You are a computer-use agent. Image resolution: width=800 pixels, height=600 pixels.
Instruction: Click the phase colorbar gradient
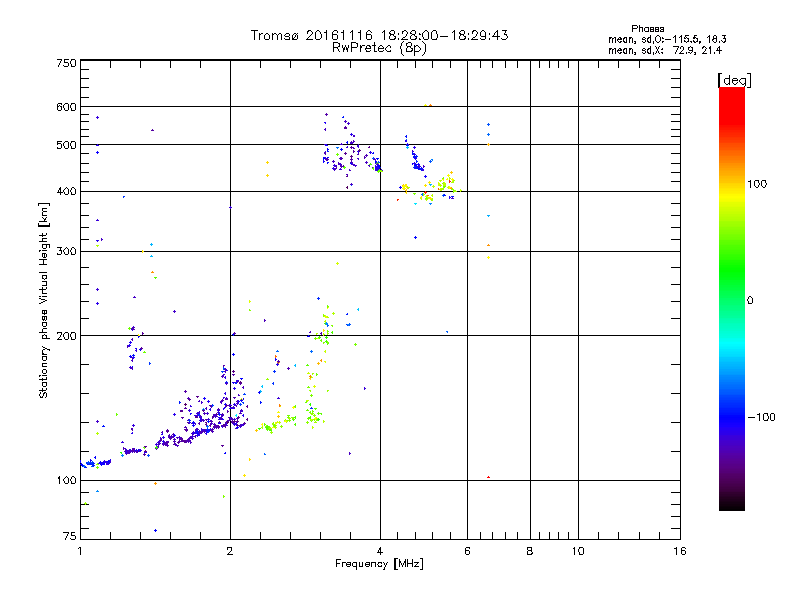pos(732,299)
